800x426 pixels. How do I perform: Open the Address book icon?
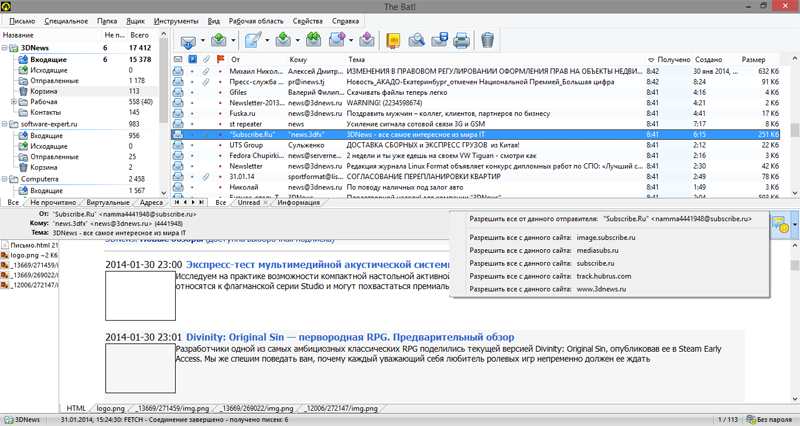coord(393,40)
